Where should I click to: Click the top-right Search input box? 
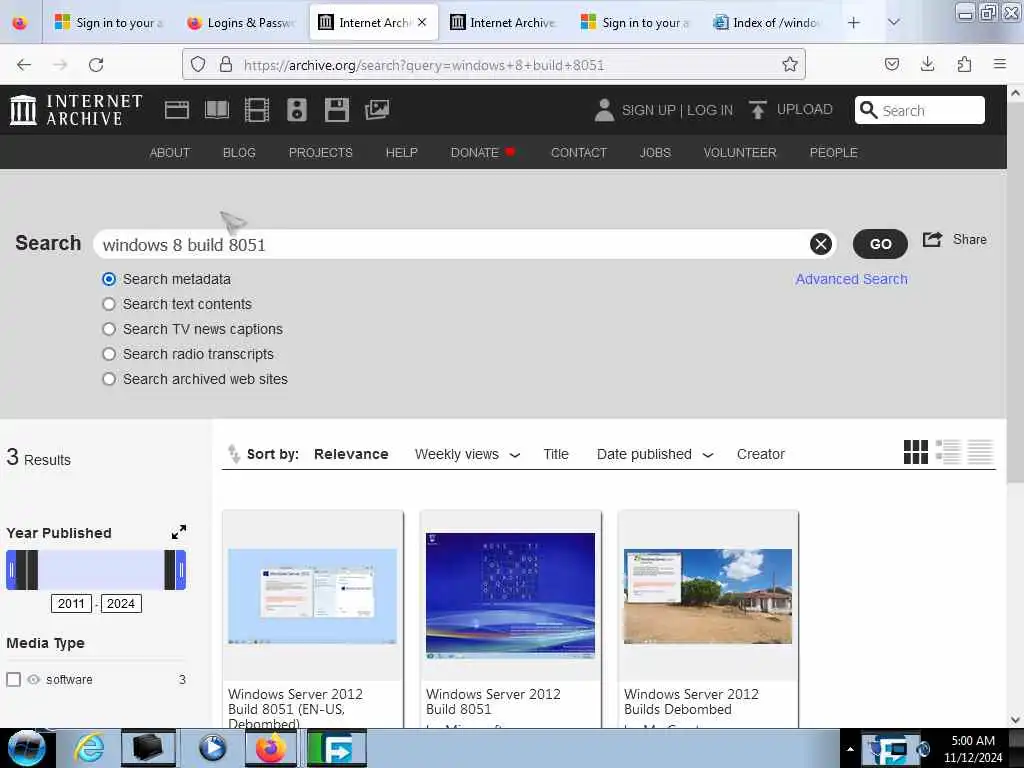coord(920,110)
